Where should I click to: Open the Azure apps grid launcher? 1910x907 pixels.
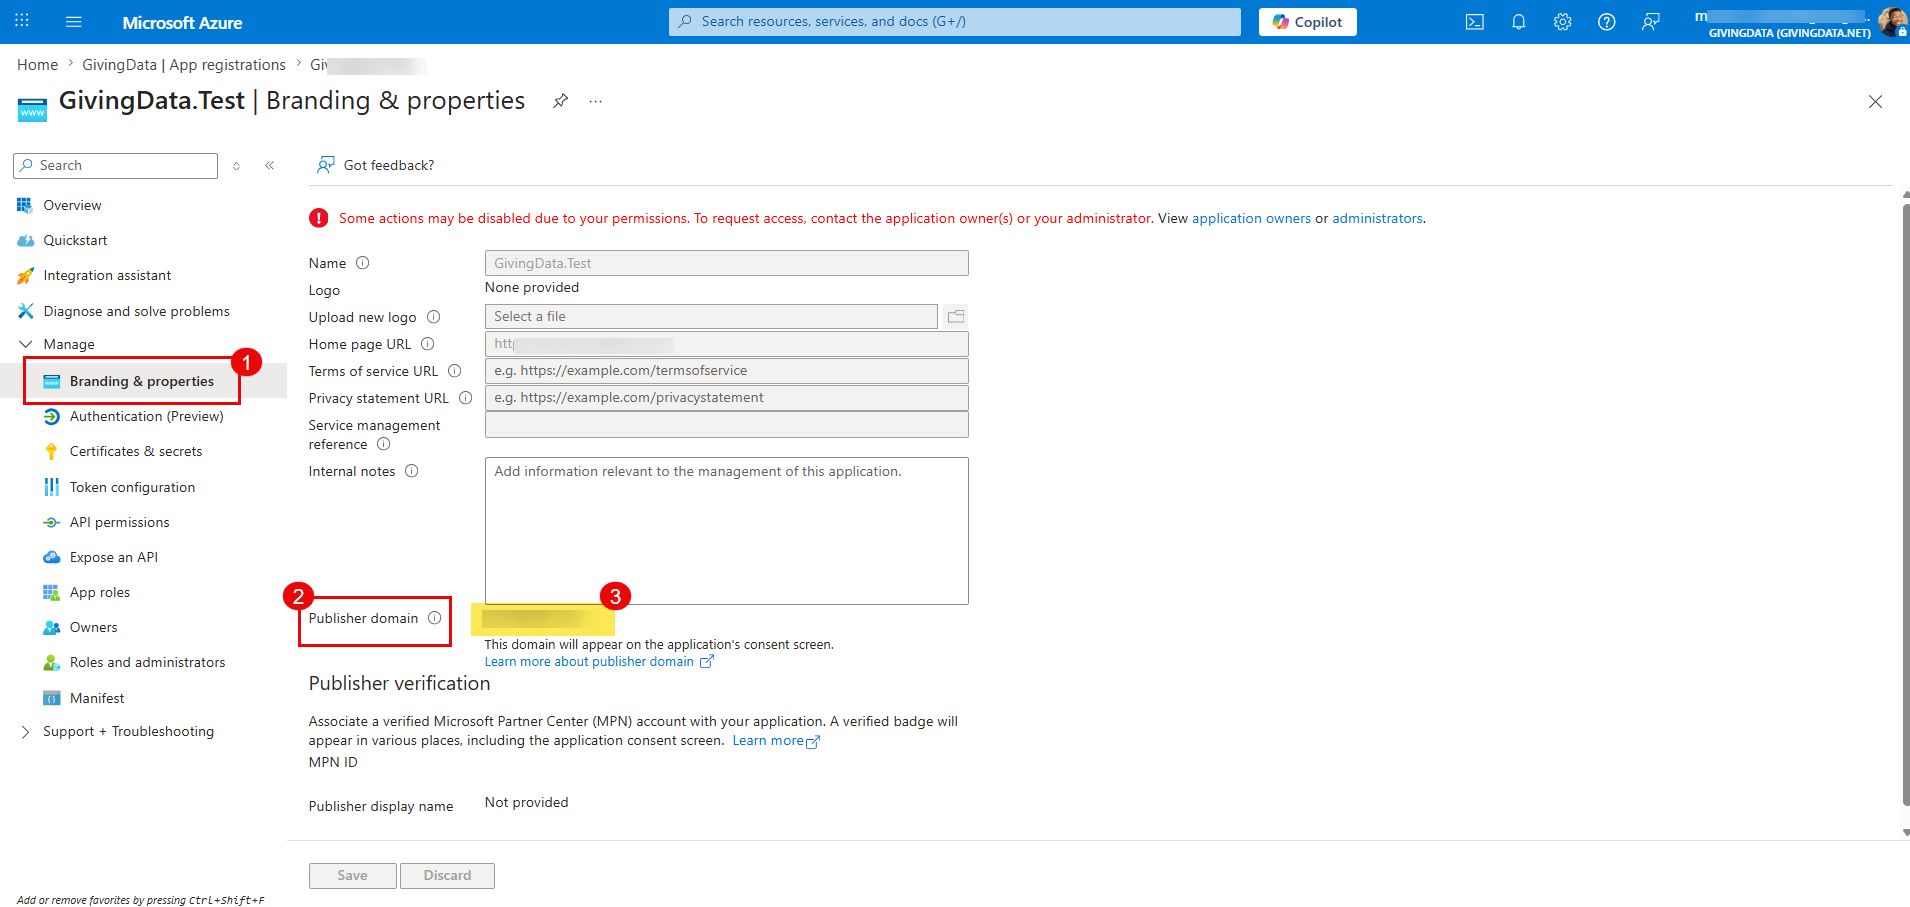22,21
